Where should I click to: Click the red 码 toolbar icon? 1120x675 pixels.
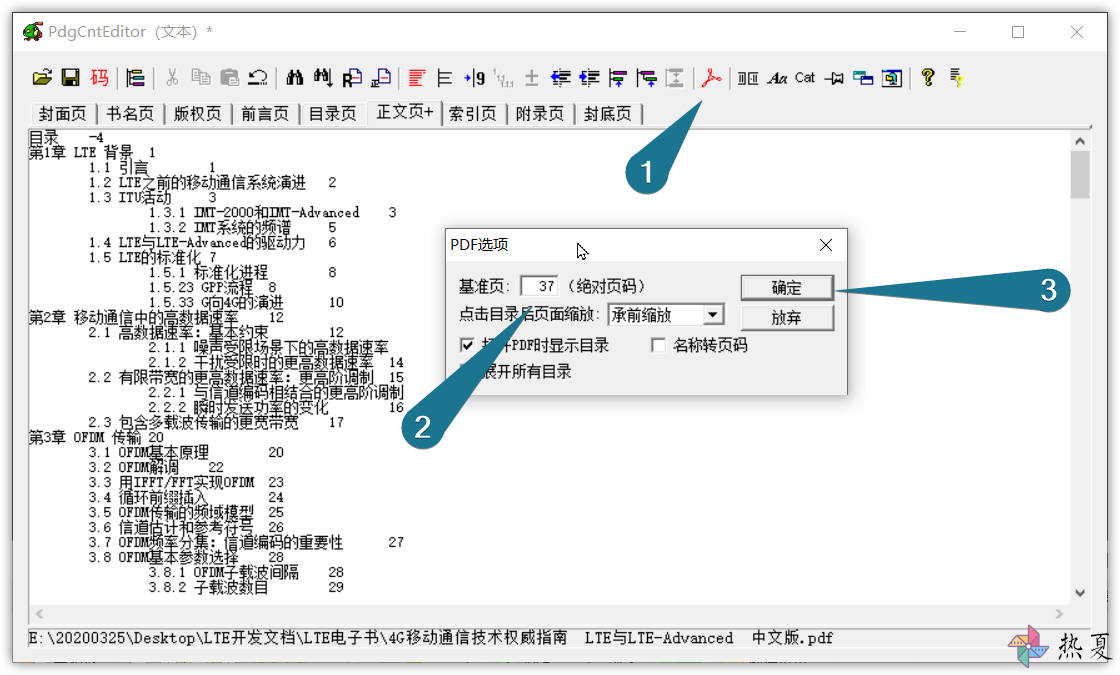99,77
